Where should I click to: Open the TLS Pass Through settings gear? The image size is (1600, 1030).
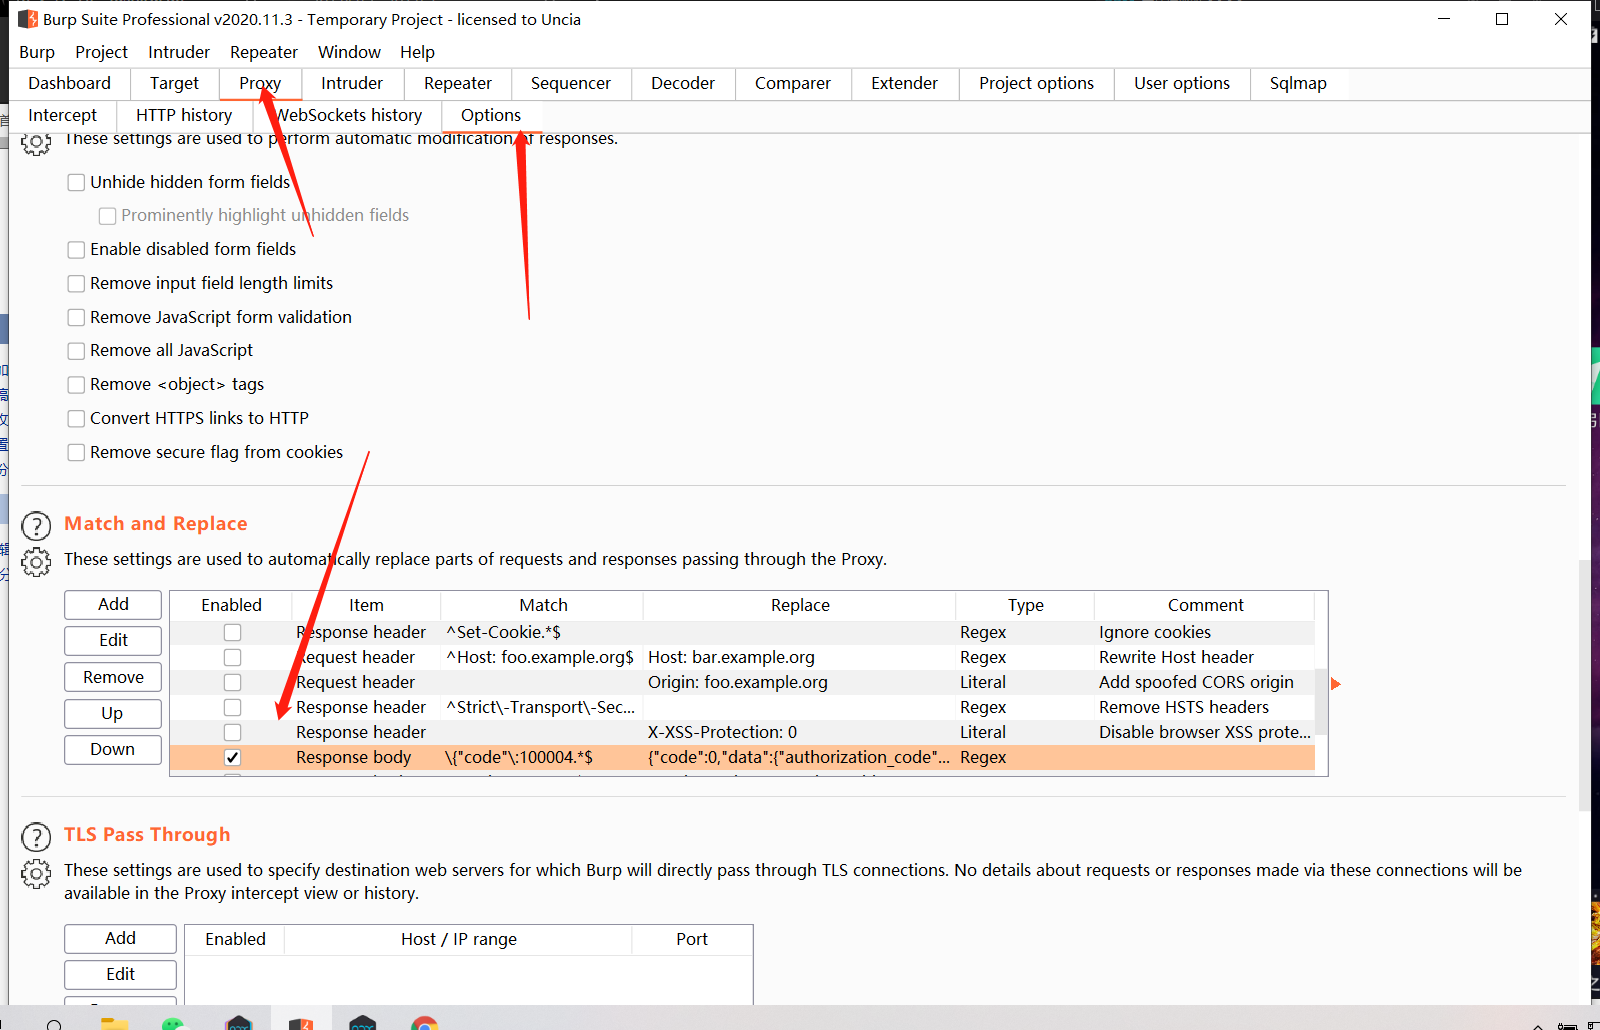point(36,874)
